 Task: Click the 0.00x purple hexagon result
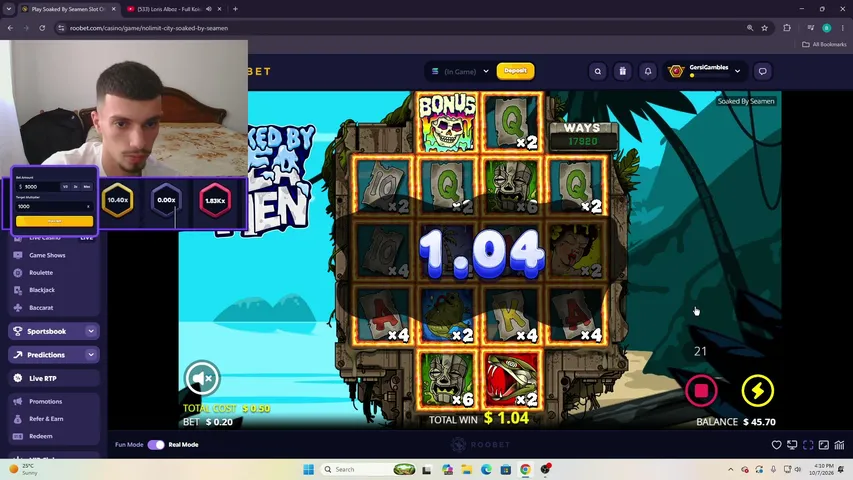click(166, 200)
